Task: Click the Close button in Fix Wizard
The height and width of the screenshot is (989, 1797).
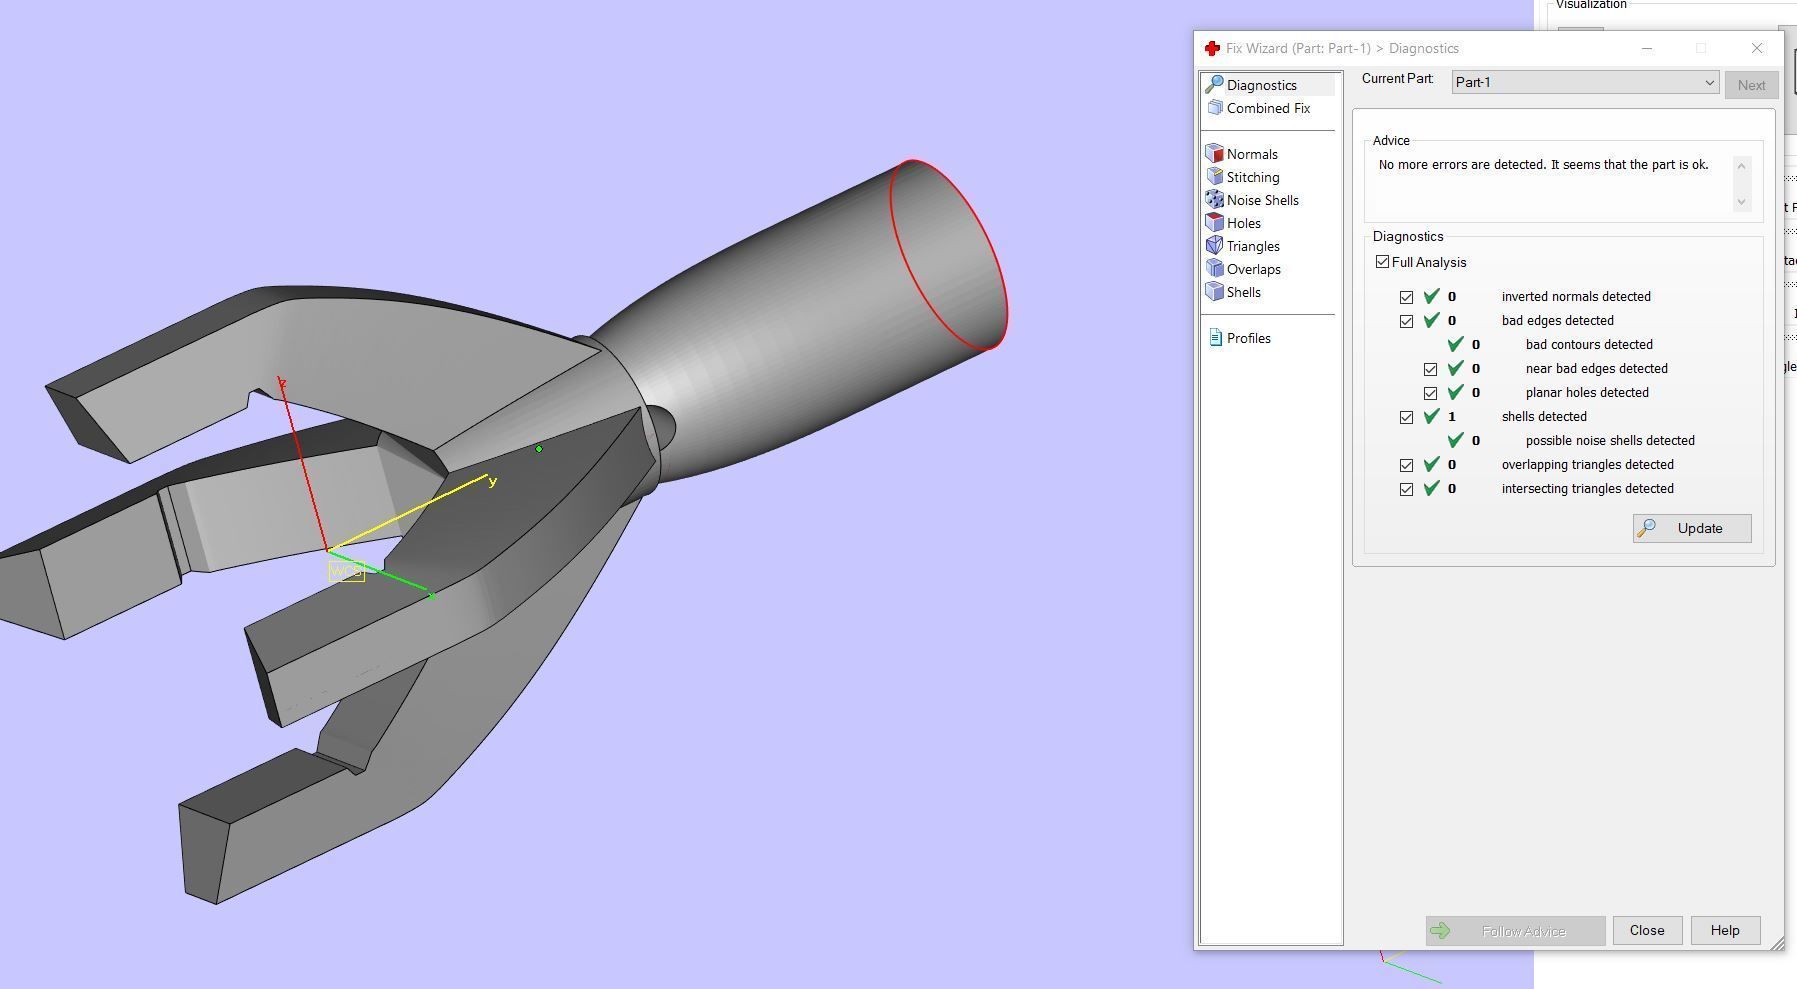Action: [x=1647, y=930]
